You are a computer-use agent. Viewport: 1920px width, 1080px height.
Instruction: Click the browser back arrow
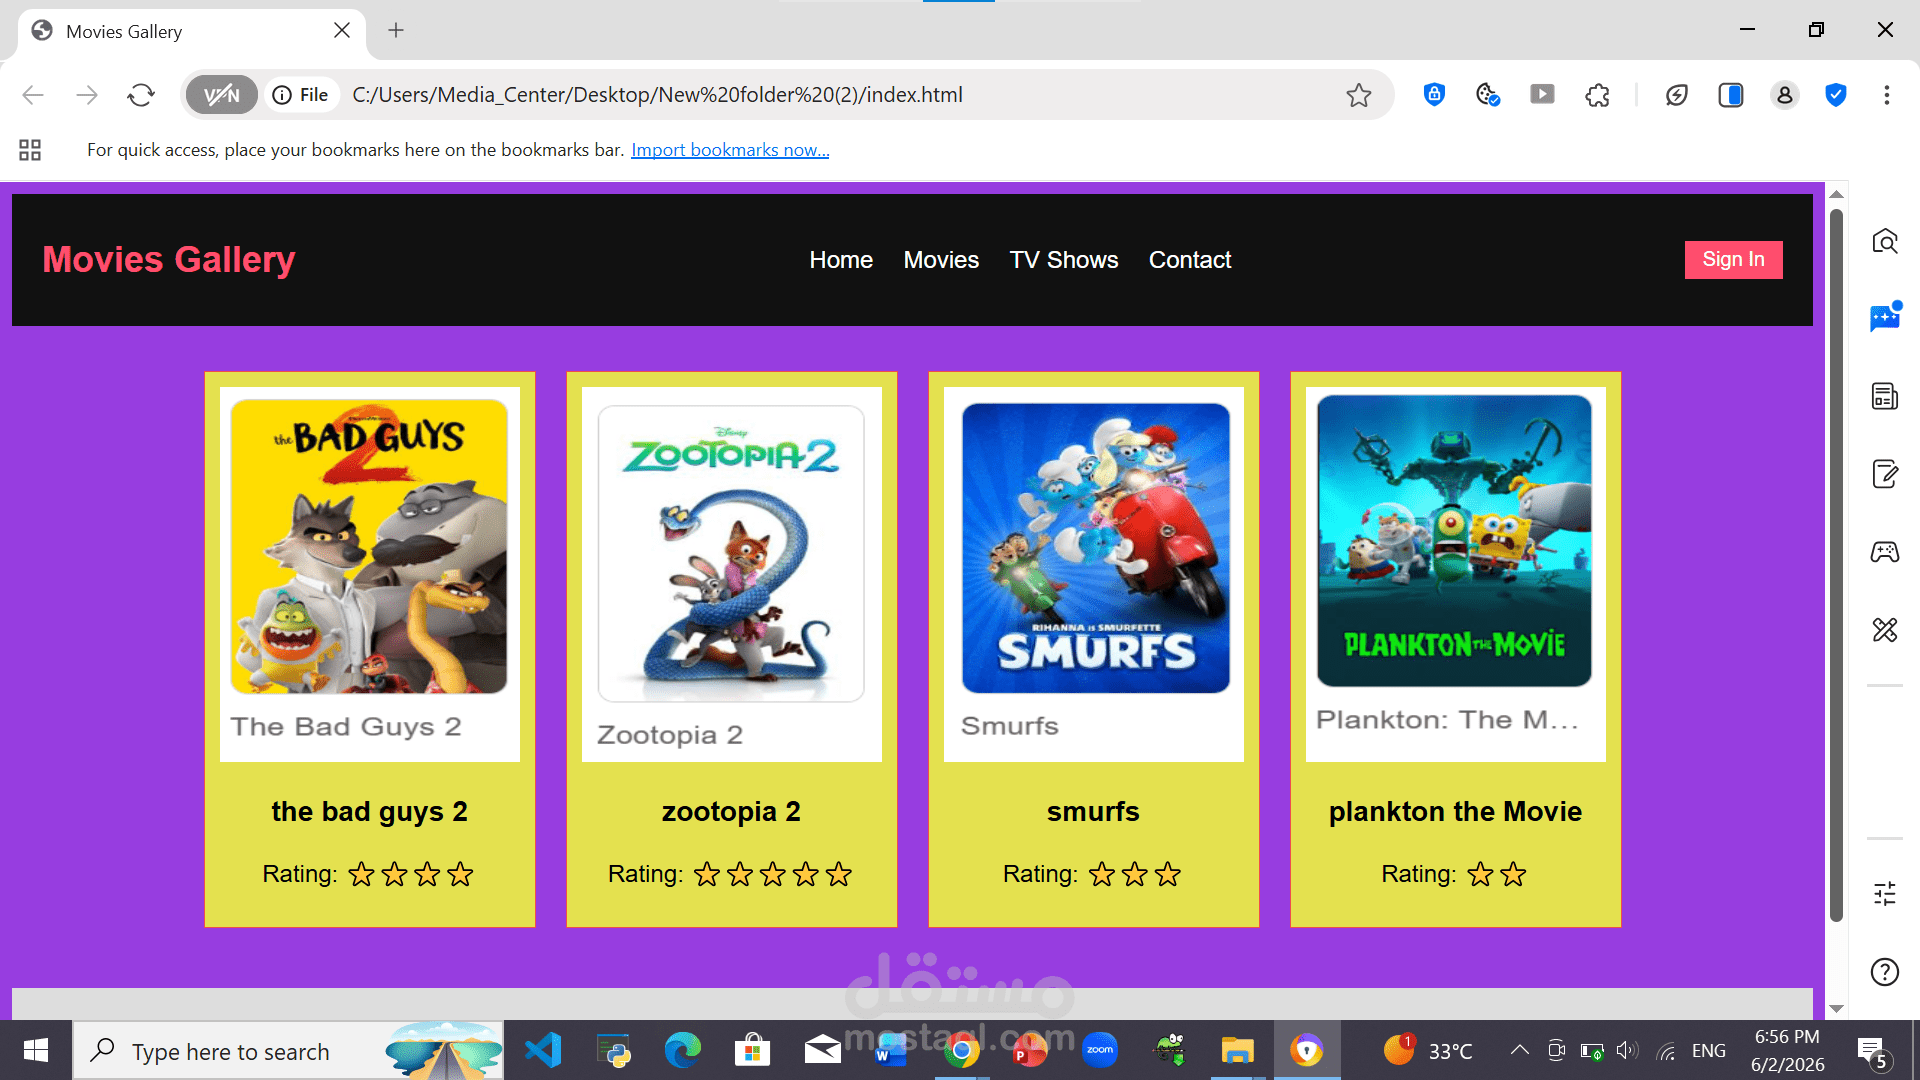pos(33,95)
